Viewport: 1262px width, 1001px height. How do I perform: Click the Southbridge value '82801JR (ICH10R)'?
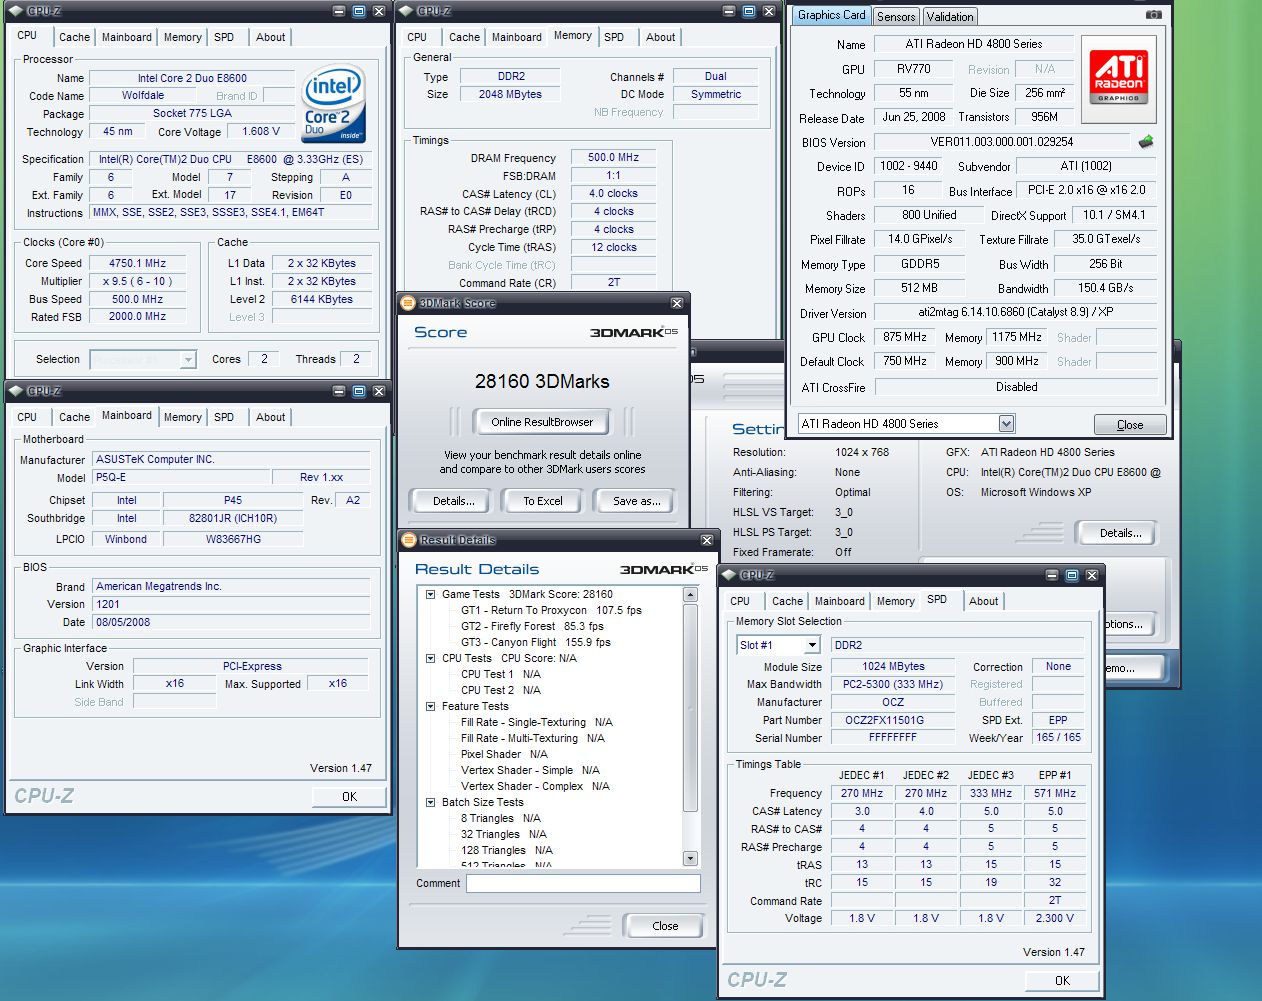click(233, 518)
